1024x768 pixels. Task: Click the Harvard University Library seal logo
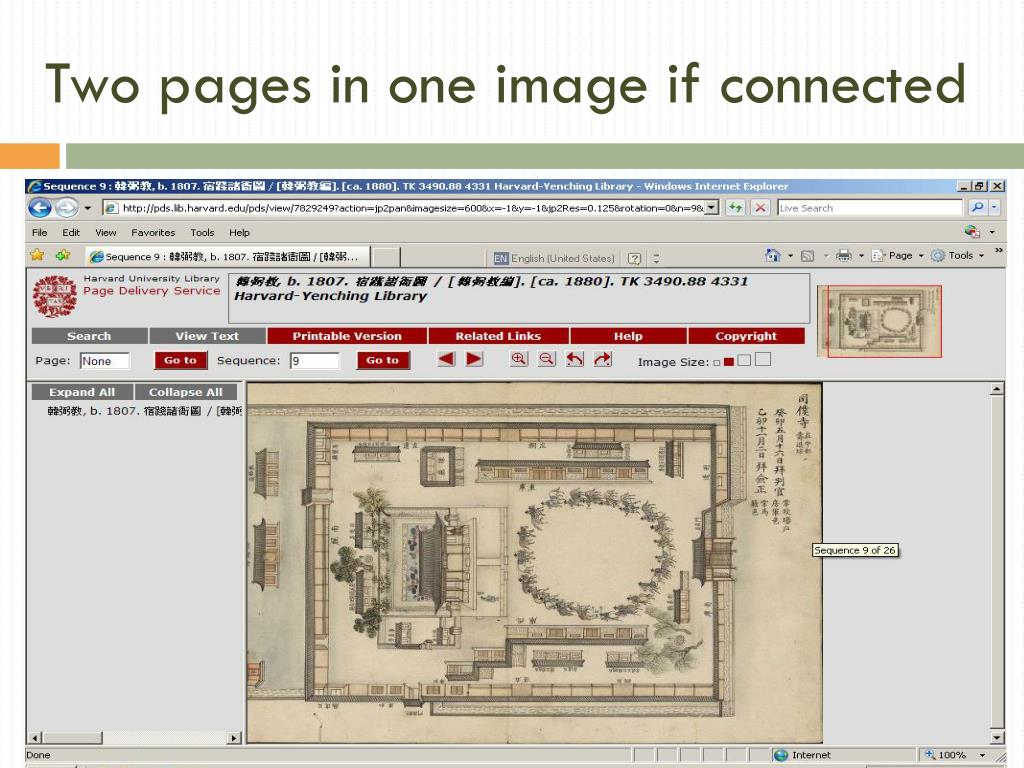tap(55, 296)
